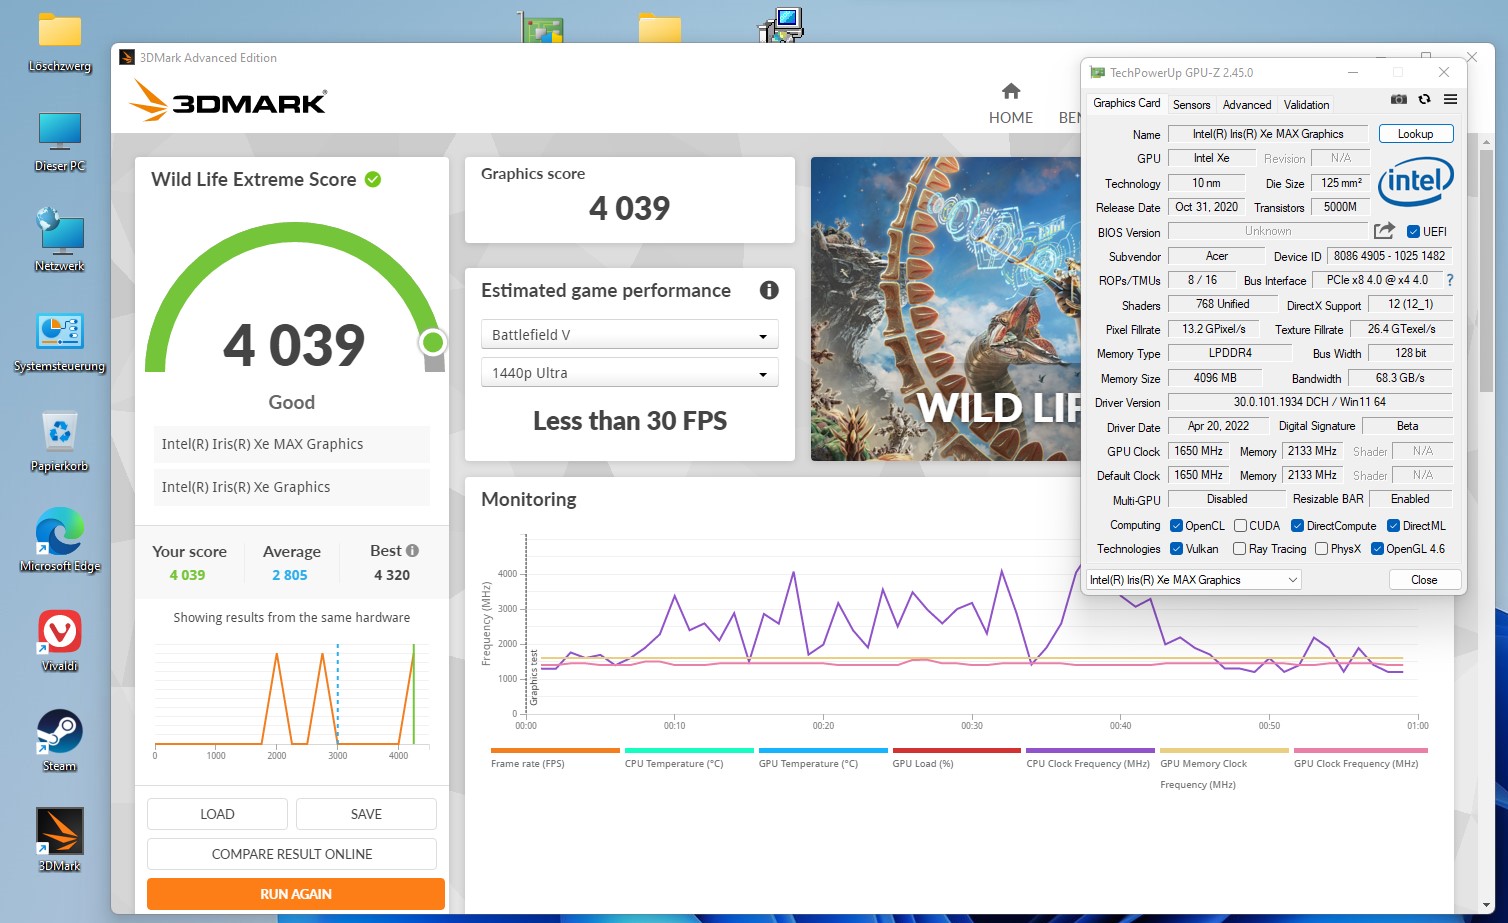Click the CPU Clock Frequency purple legend swatch
The image size is (1508, 923).
point(1090,750)
